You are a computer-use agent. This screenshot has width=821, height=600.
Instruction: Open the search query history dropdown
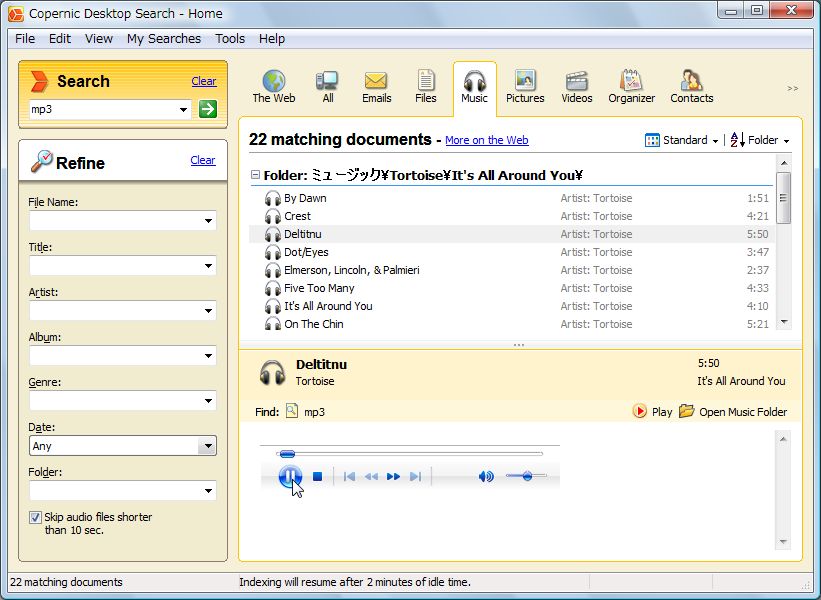[183, 109]
